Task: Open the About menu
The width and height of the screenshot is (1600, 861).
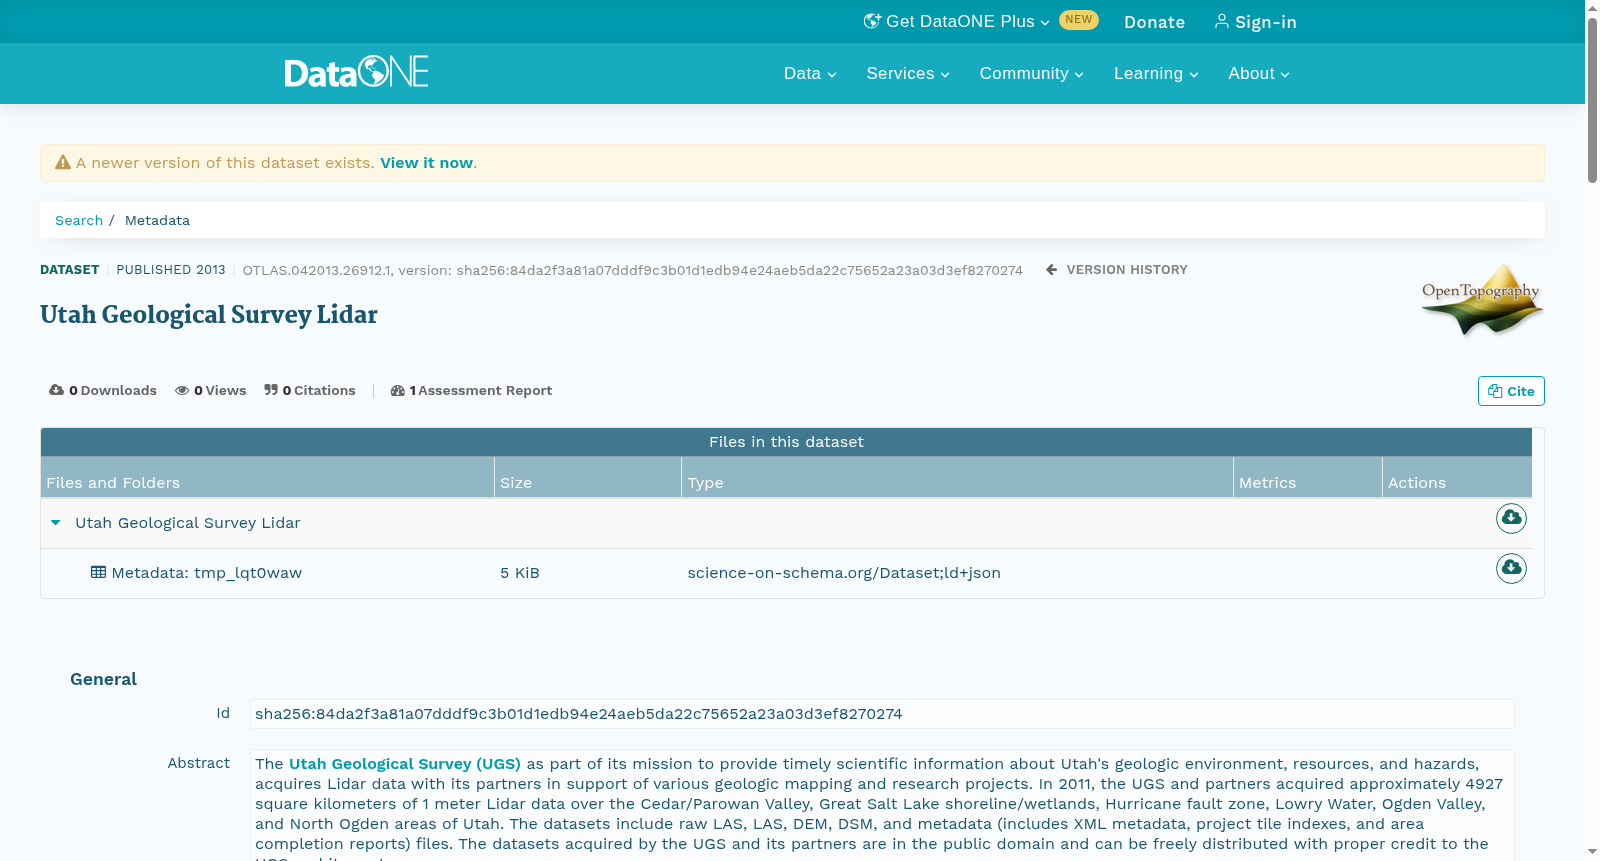Action: pos(1259,74)
